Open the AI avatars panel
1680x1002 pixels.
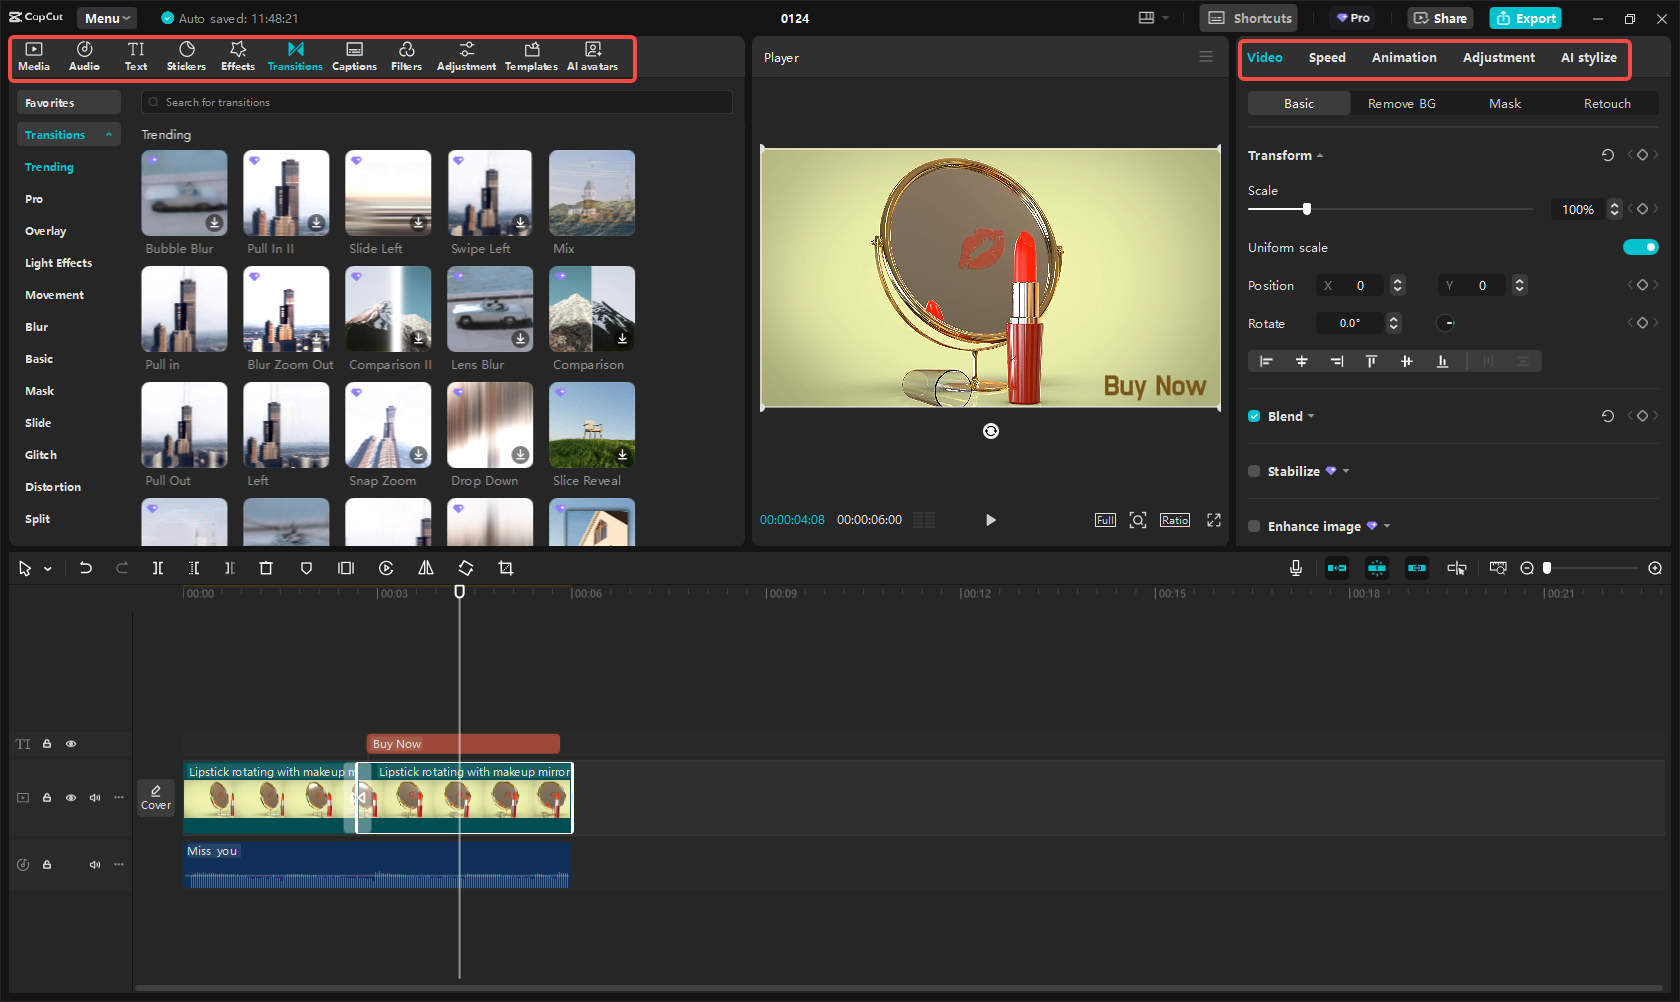pyautogui.click(x=592, y=55)
